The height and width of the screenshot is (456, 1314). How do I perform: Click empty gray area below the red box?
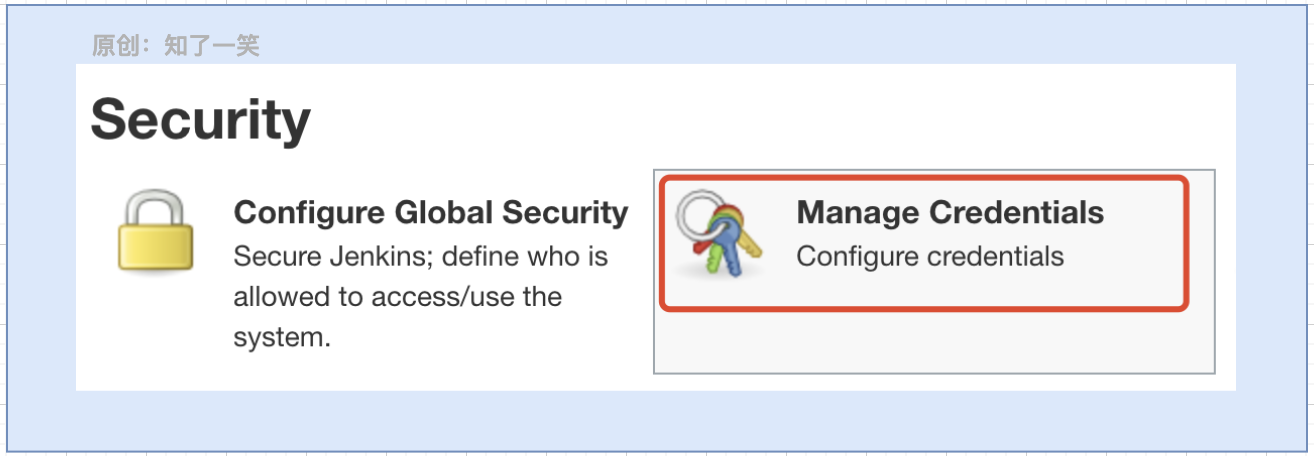(934, 342)
